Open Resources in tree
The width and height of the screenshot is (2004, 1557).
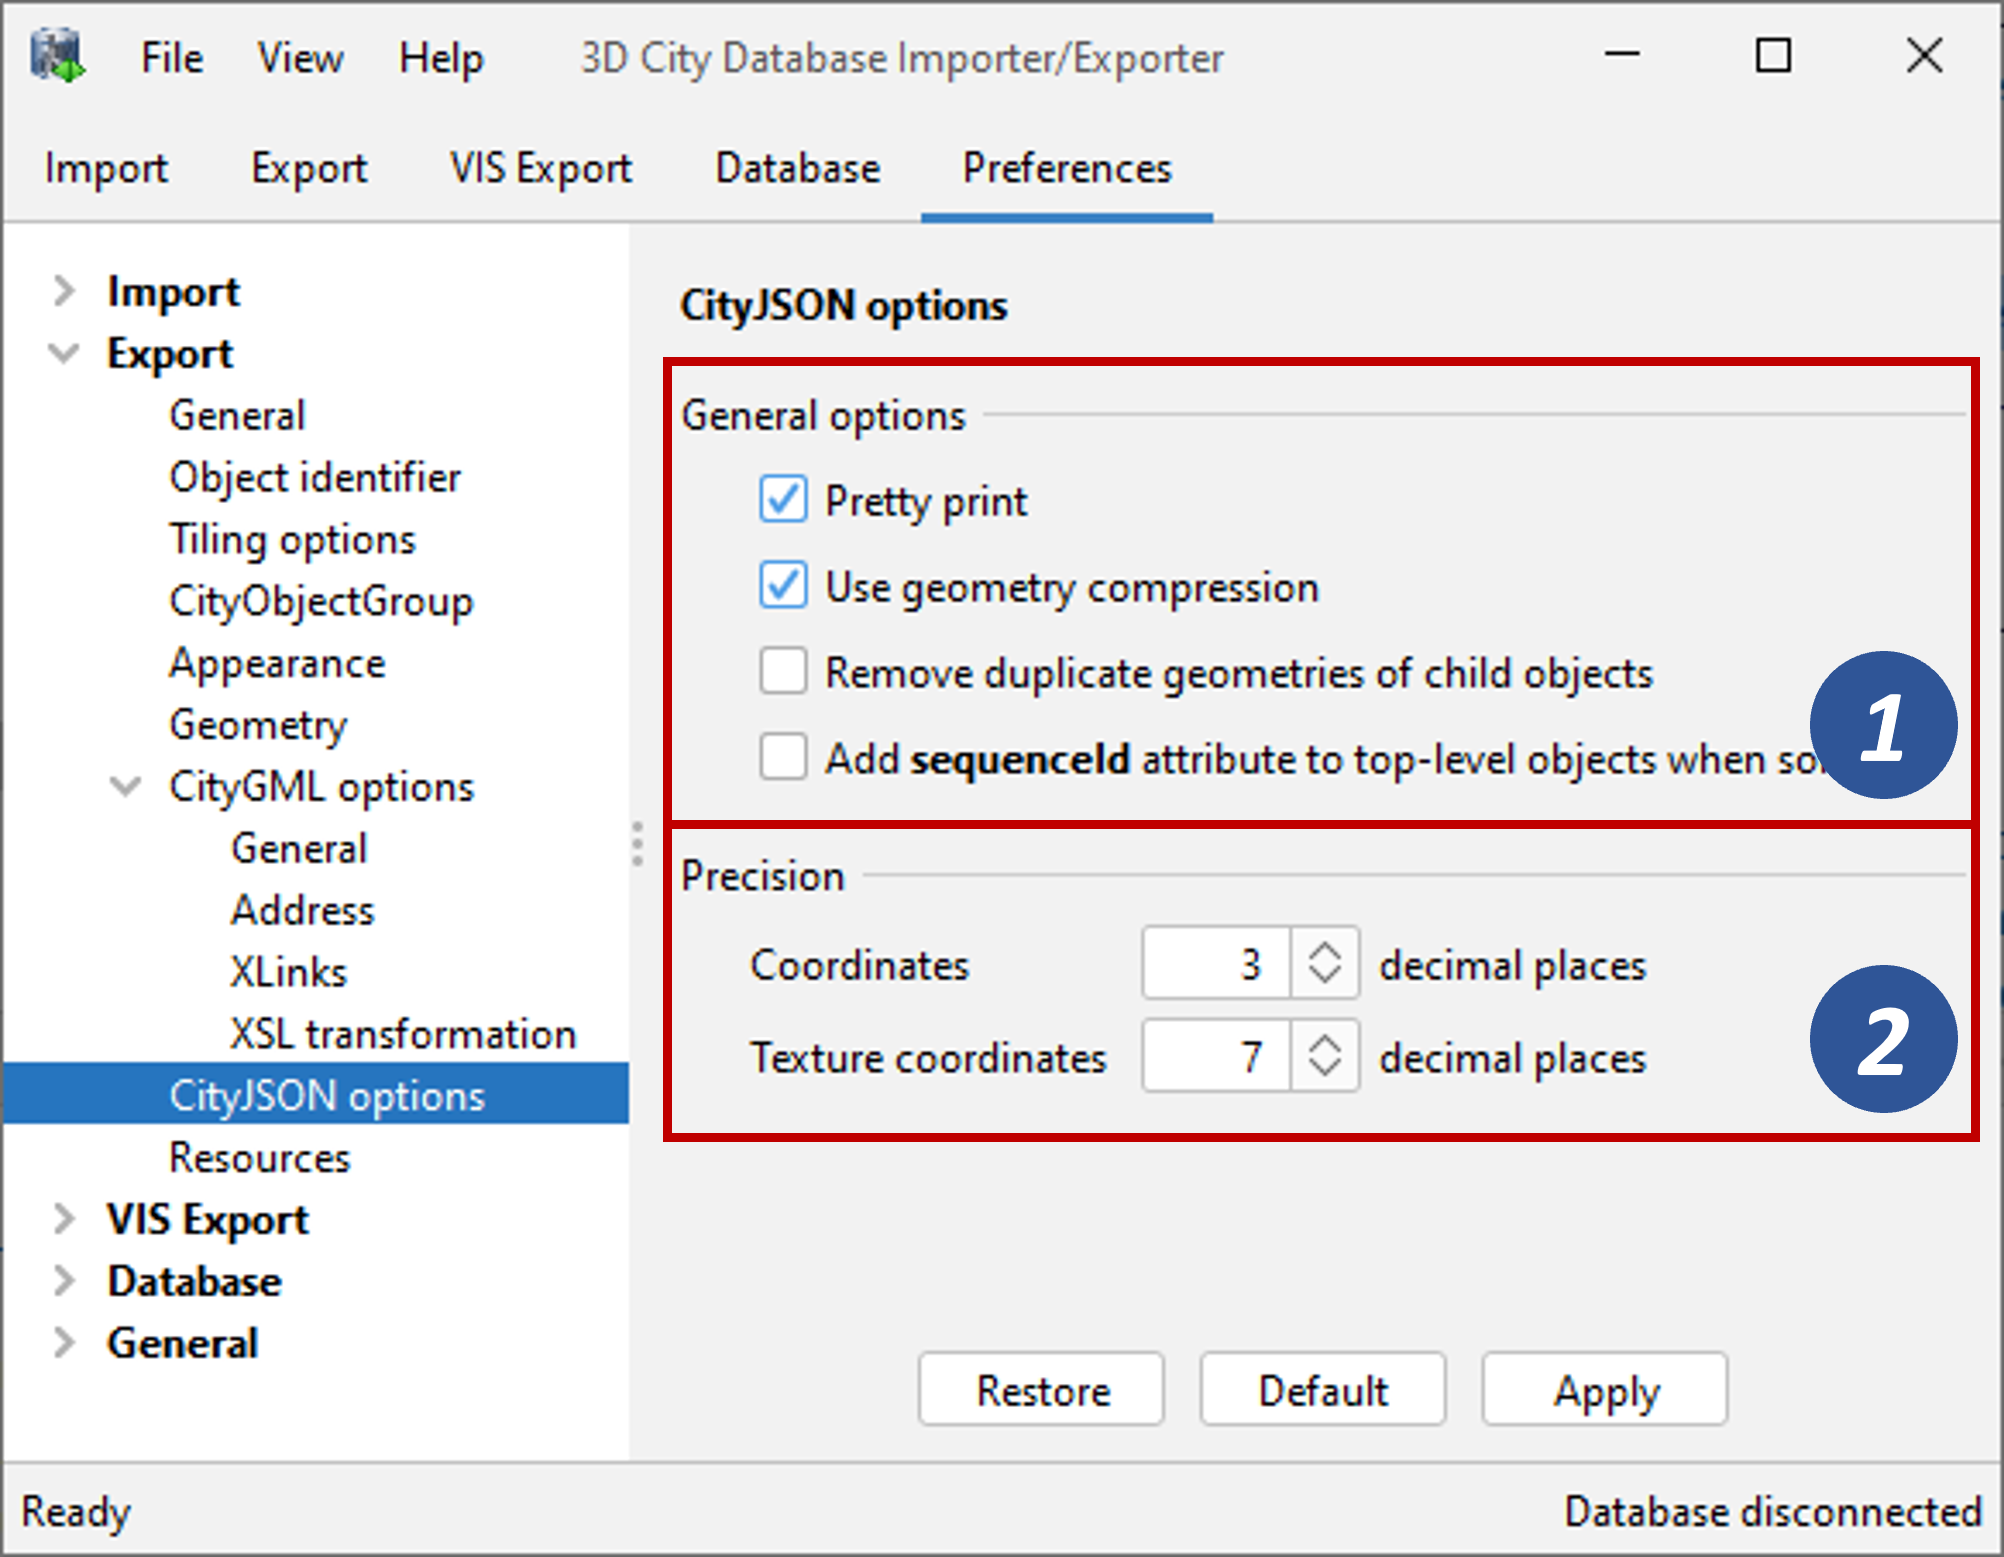pyautogui.click(x=260, y=1158)
